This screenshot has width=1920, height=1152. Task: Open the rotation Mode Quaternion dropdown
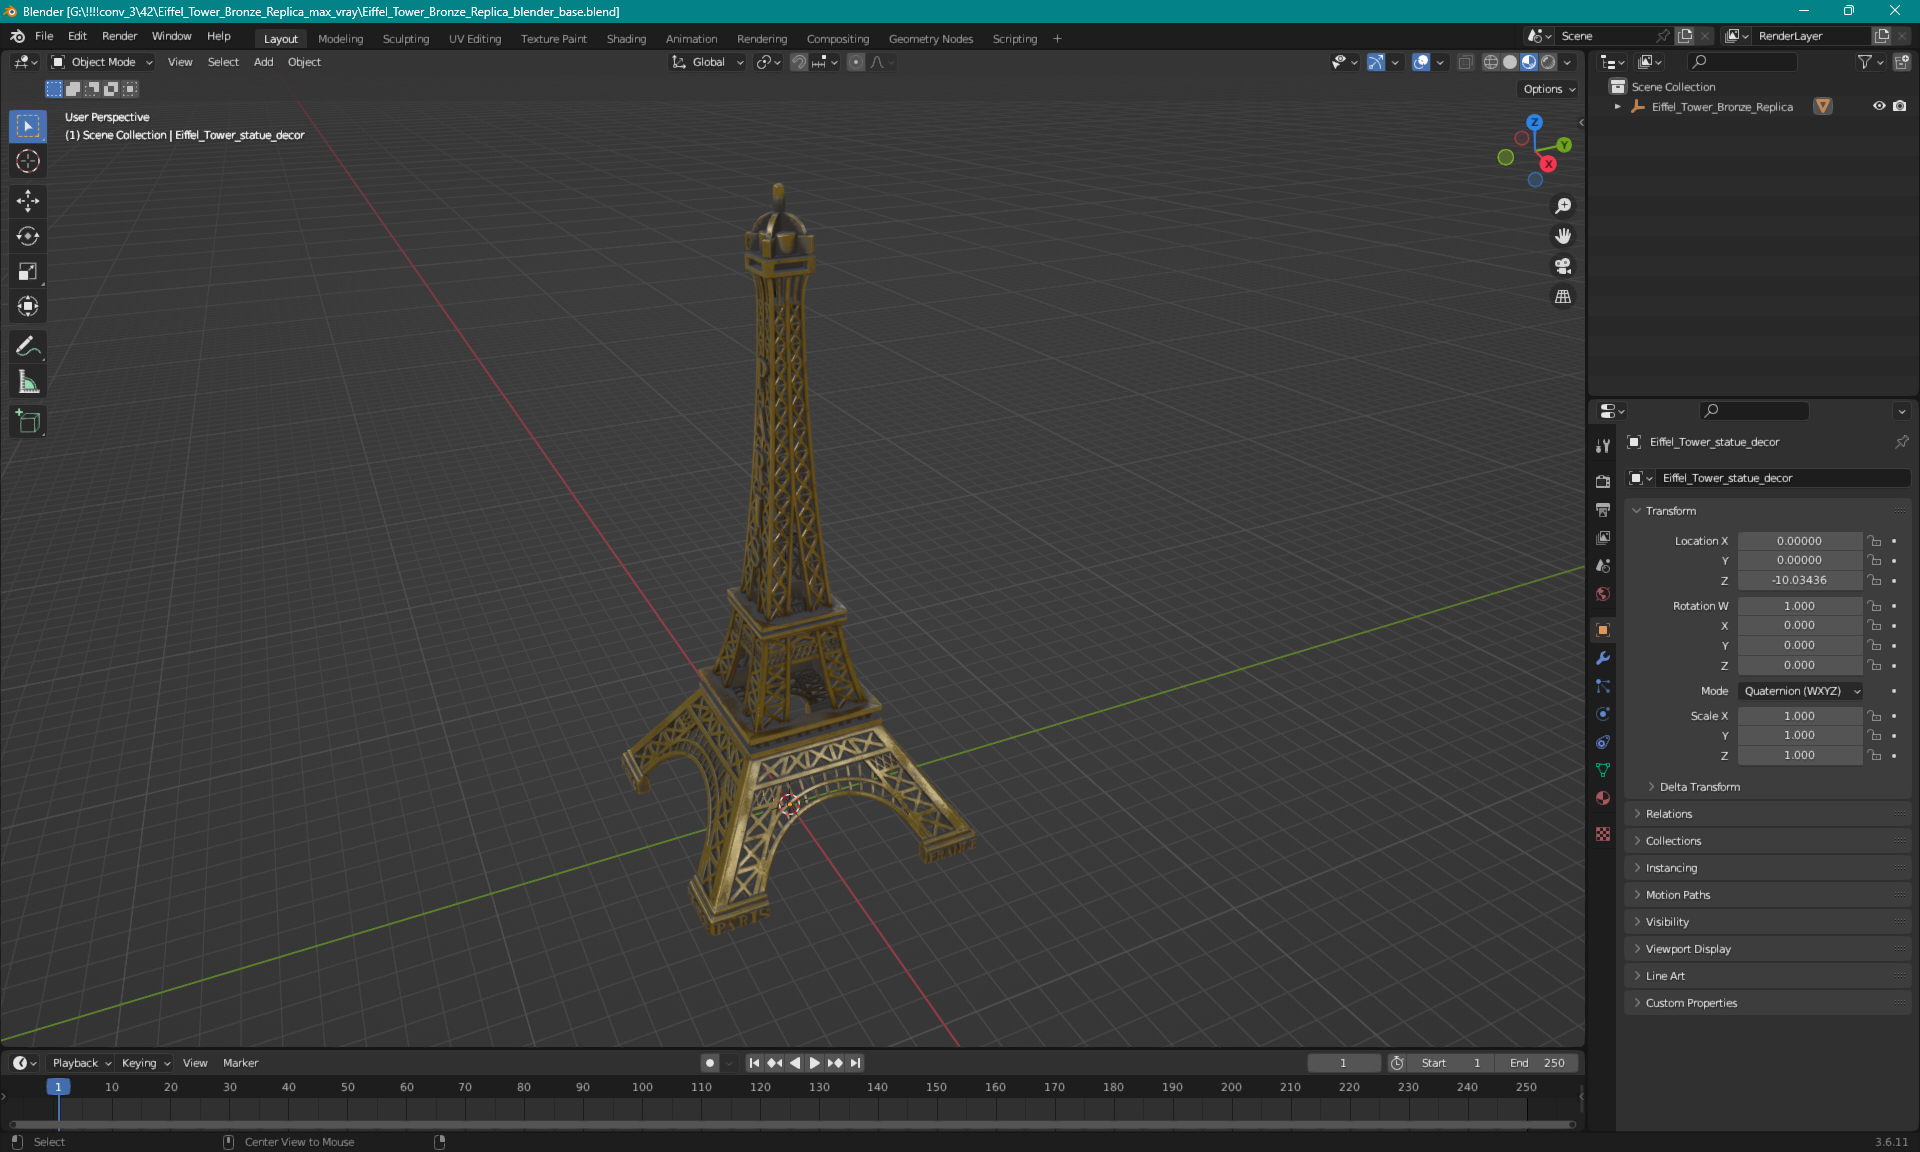click(1800, 691)
